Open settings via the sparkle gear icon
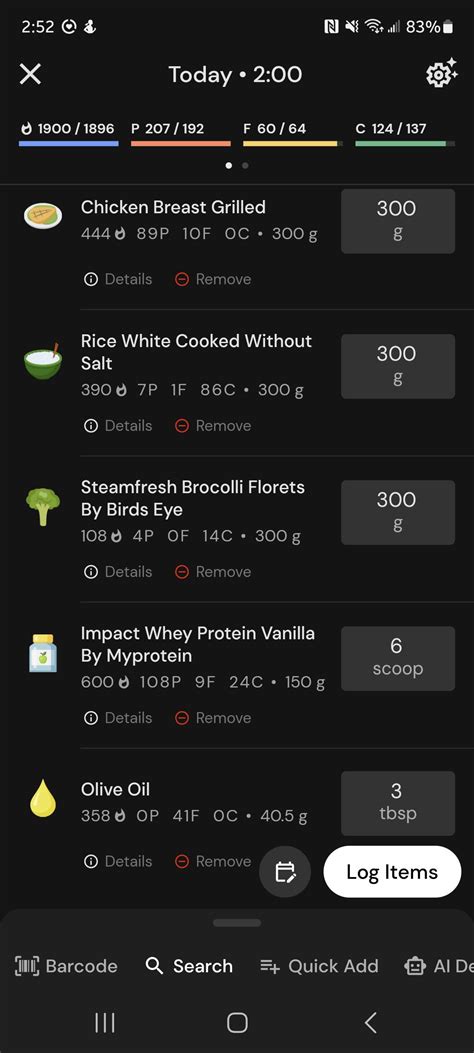Image resolution: width=474 pixels, height=1053 pixels. [441, 73]
